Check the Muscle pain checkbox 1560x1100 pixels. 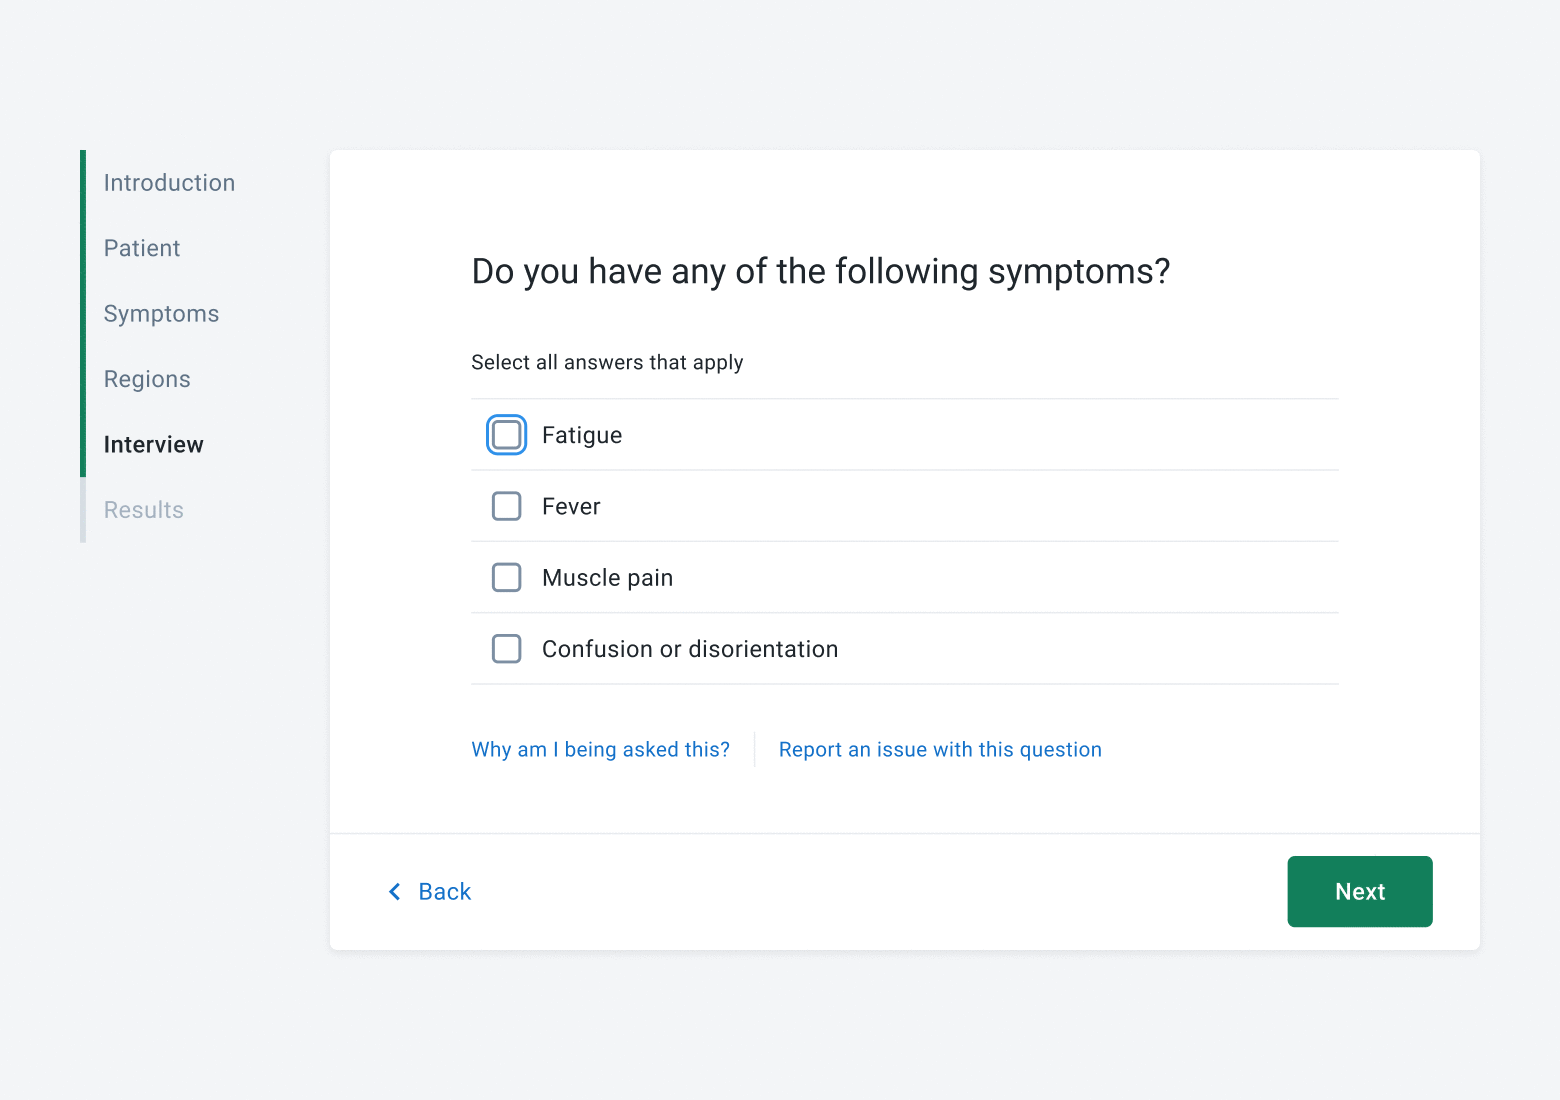pos(506,577)
